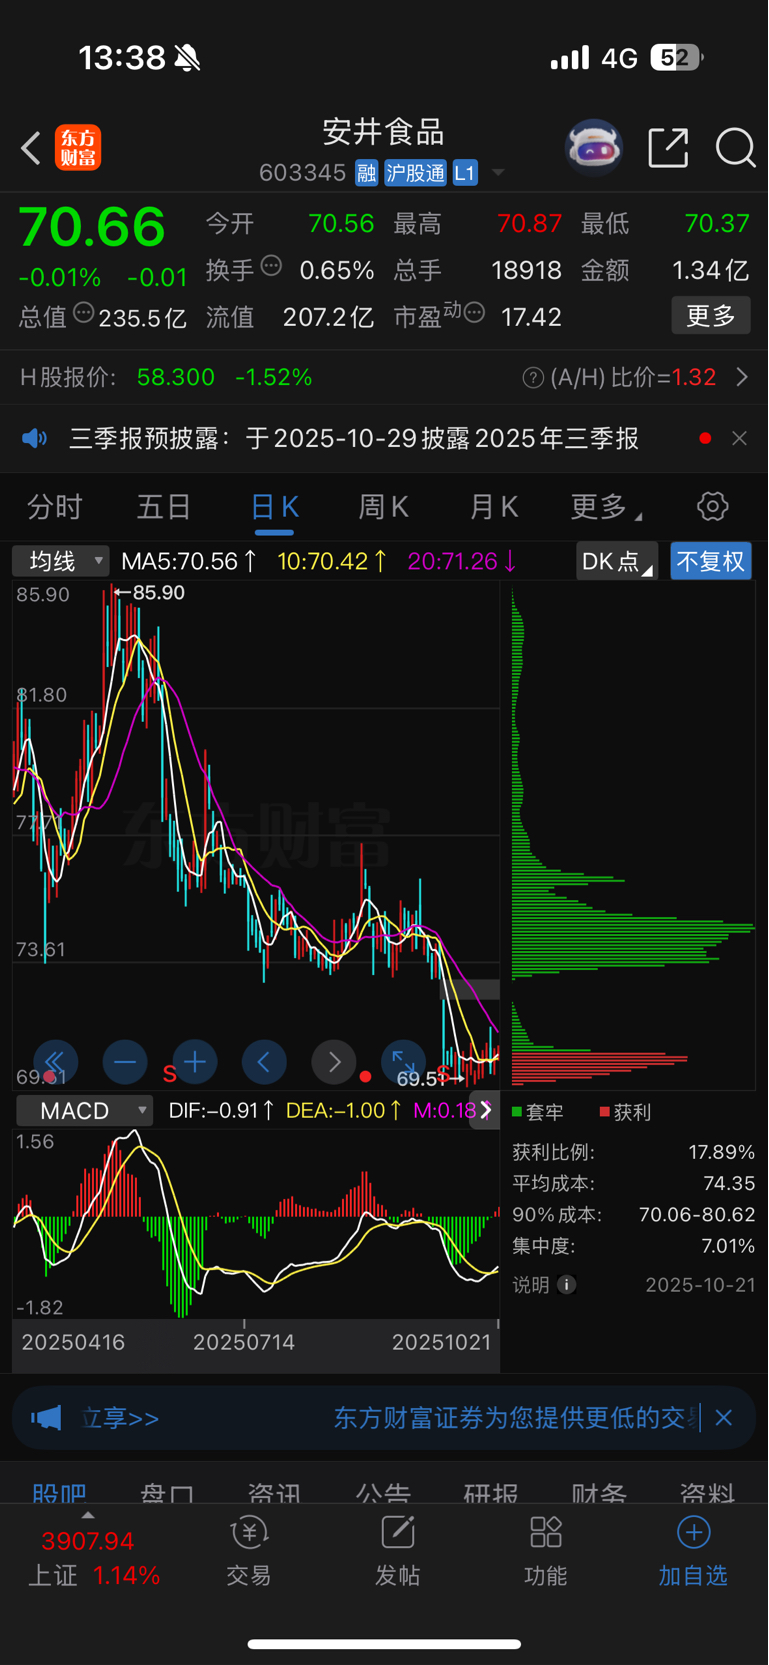Open 公告 tab
The height and width of the screenshot is (1665, 769).
click(x=383, y=1492)
